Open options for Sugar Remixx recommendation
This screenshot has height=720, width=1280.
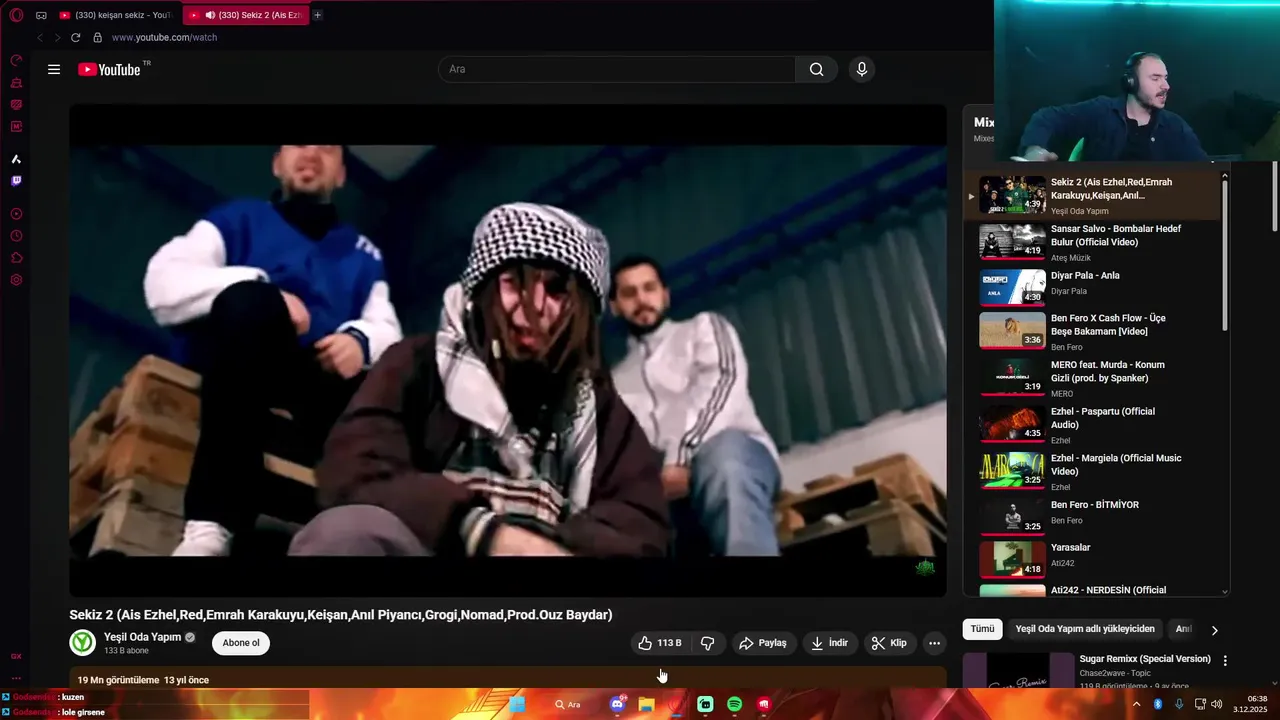coord(1225,661)
